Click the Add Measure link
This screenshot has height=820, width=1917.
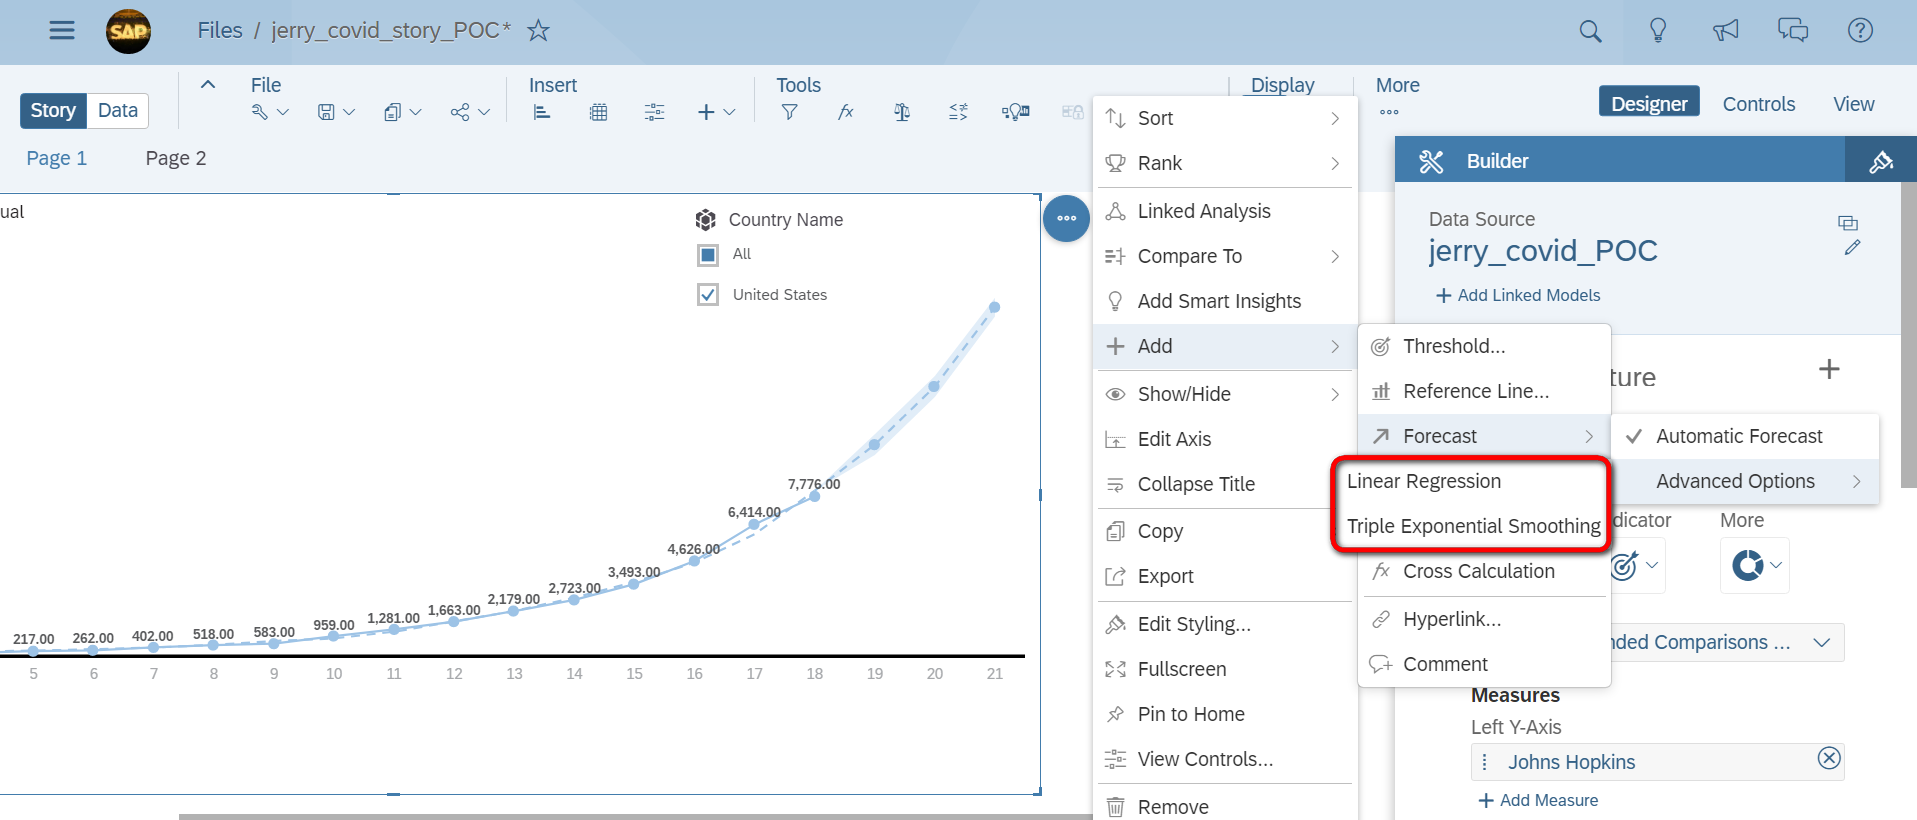point(1538,800)
